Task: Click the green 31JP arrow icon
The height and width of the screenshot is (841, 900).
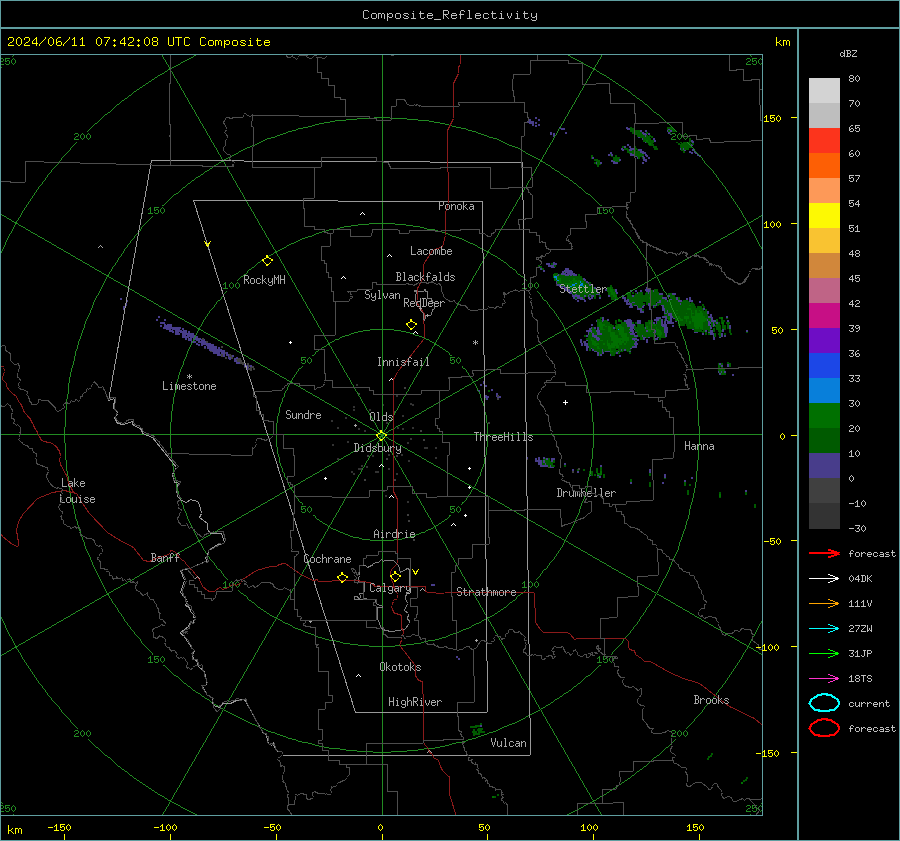Action: pos(824,653)
